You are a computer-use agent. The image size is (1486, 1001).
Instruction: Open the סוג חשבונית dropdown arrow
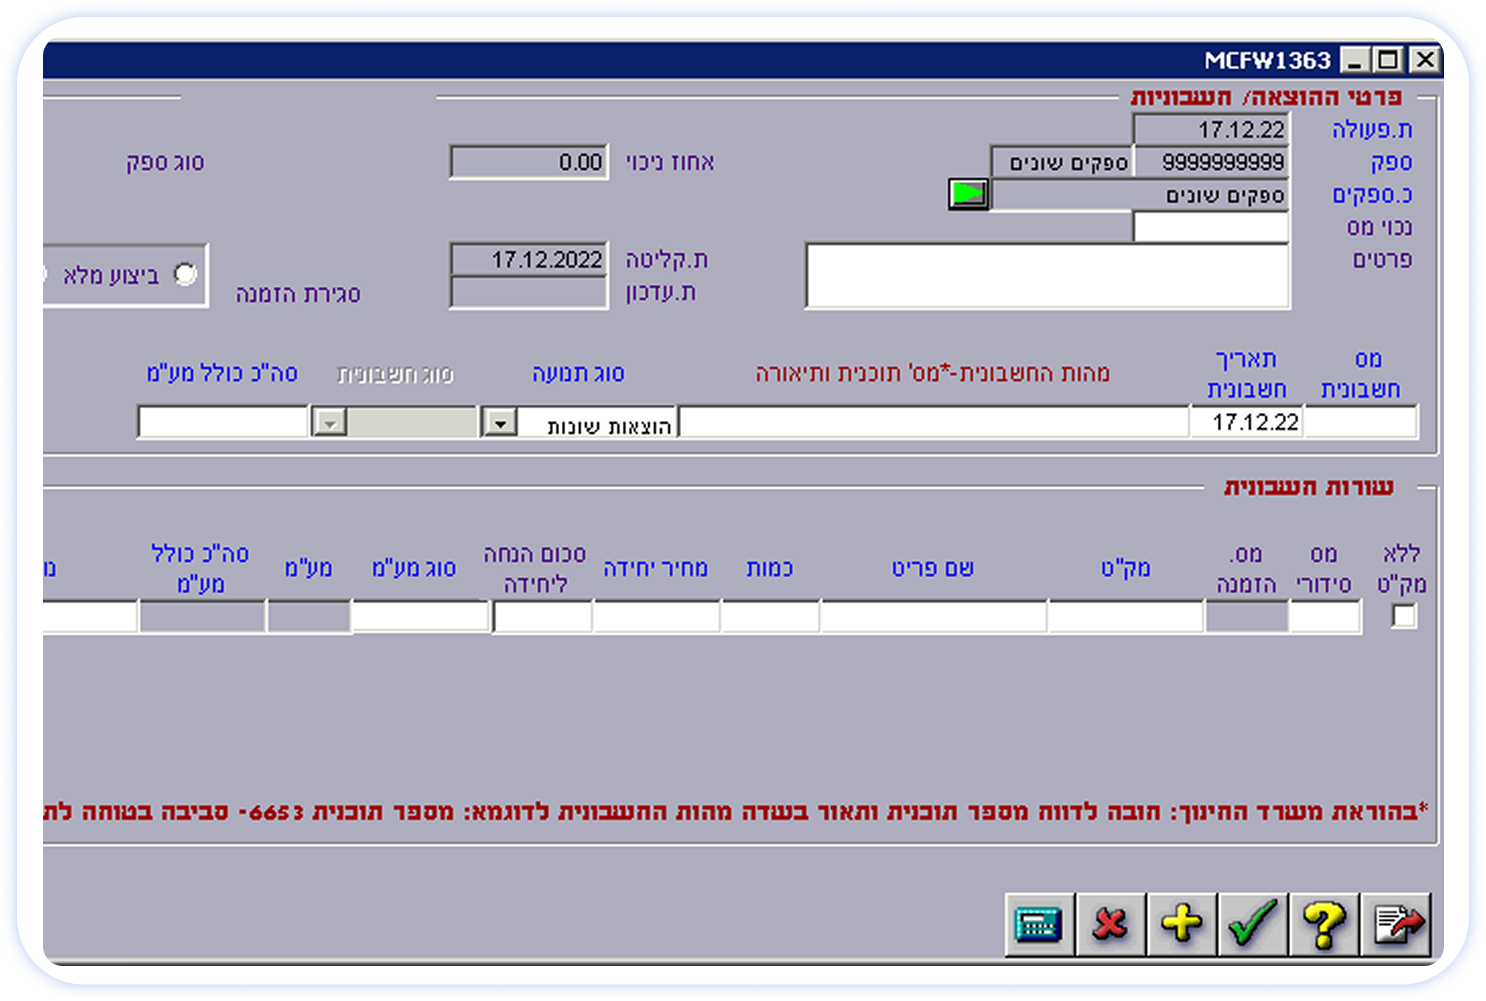pyautogui.click(x=329, y=423)
